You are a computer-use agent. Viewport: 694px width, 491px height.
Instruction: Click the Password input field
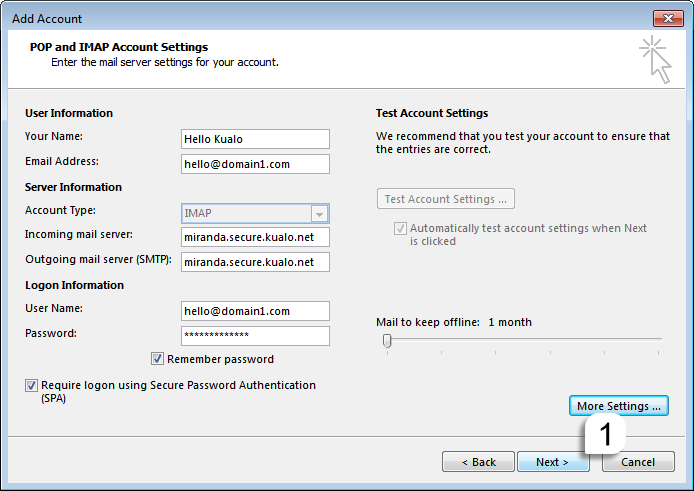(255, 336)
